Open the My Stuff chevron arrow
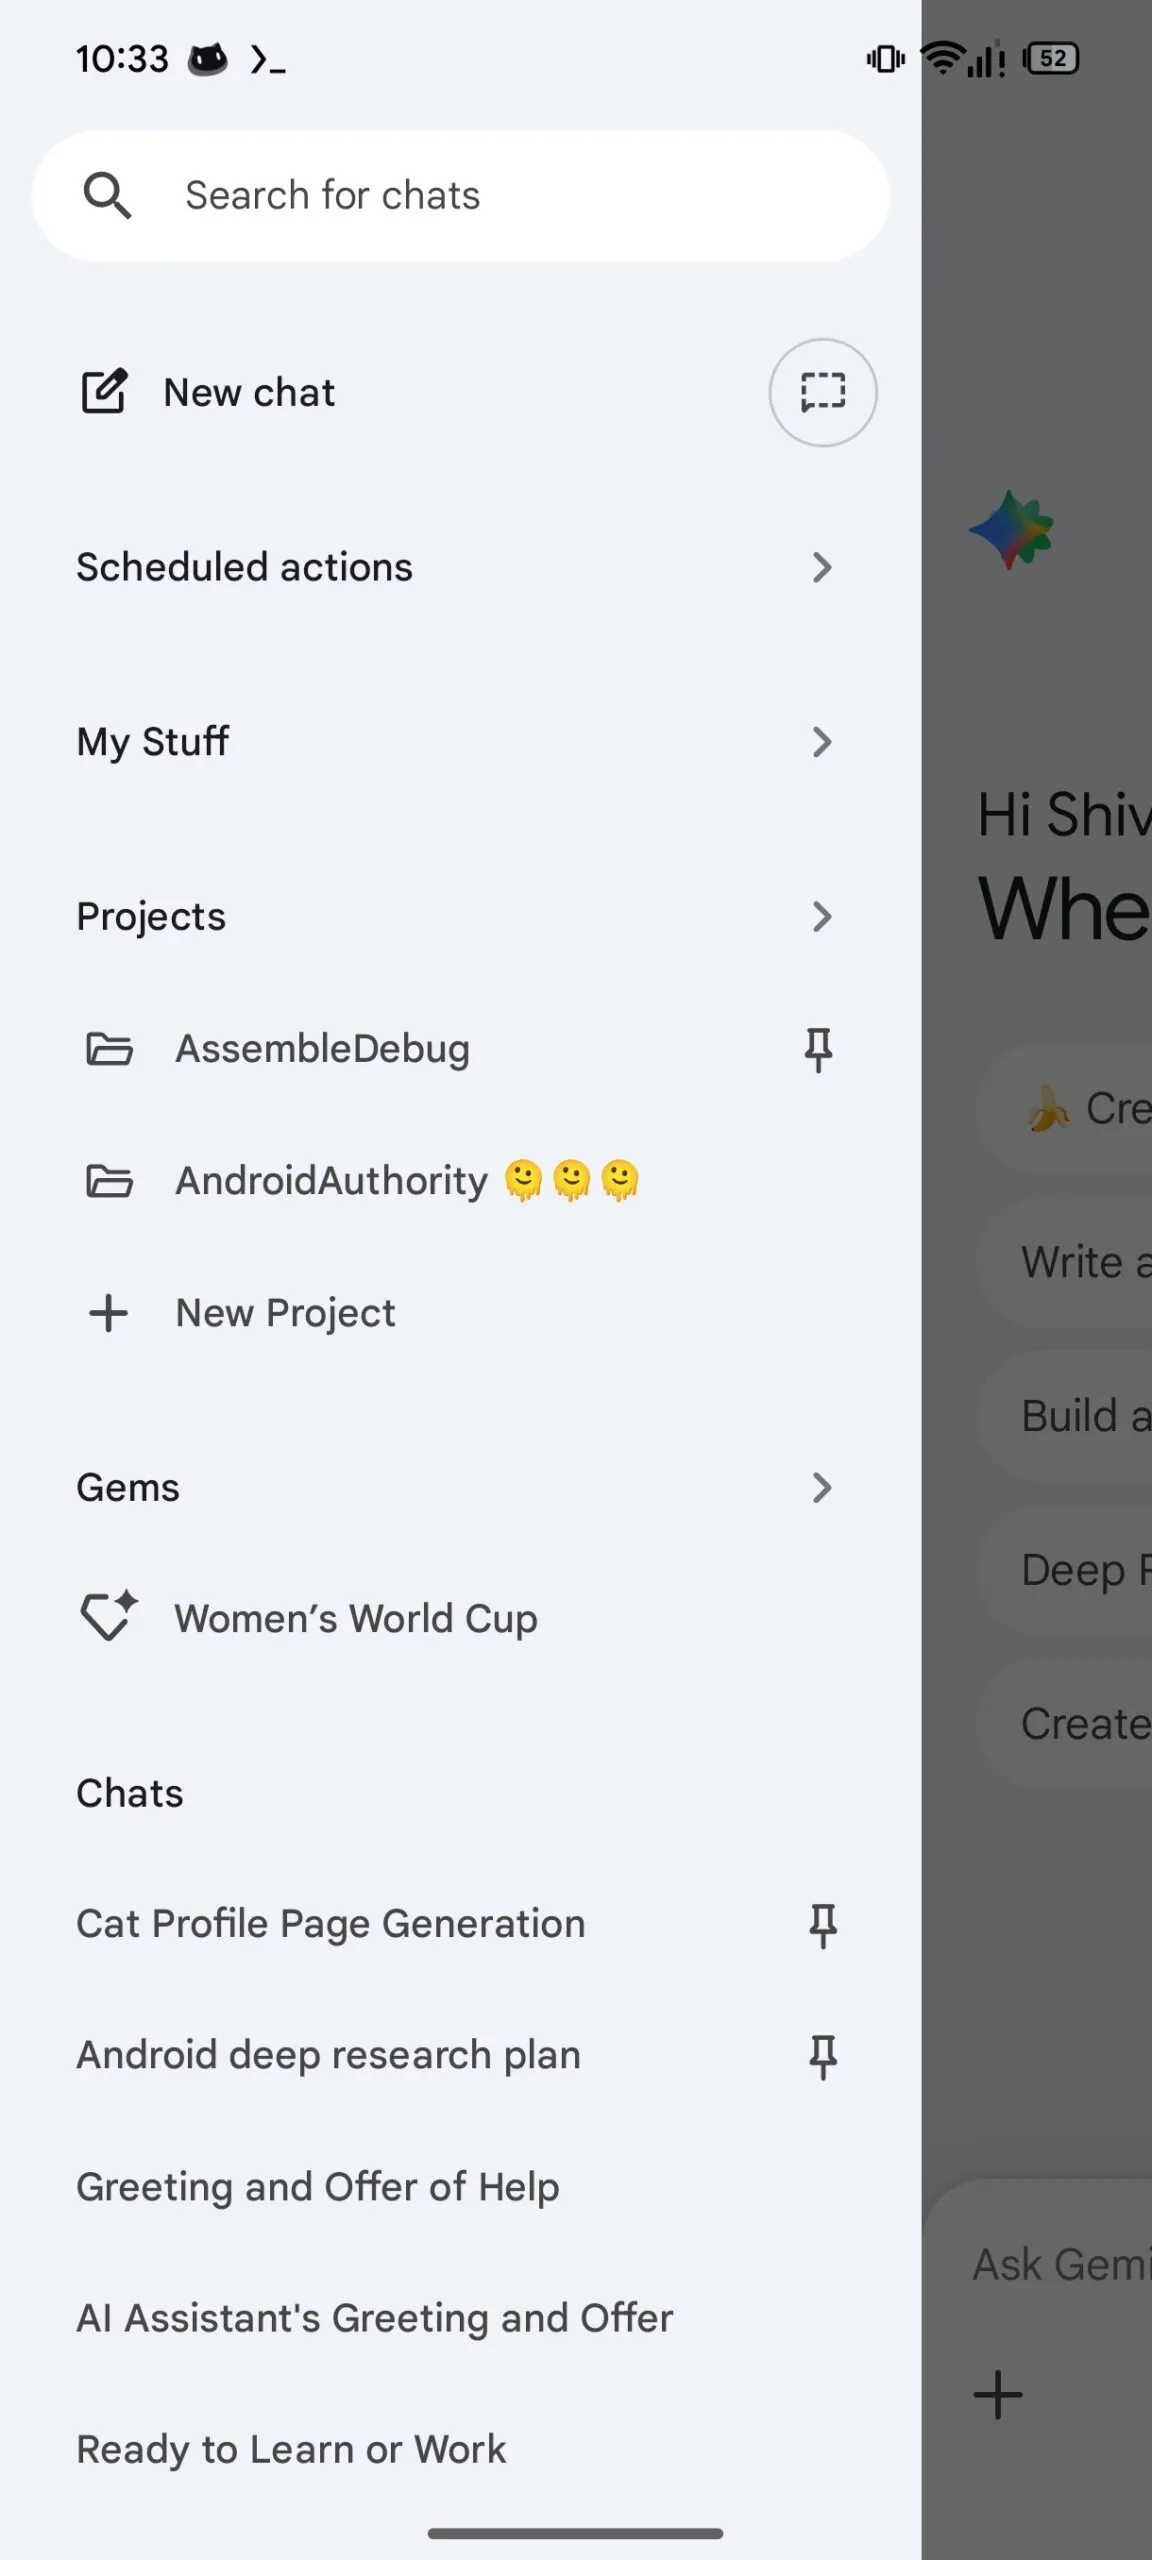The width and height of the screenshot is (1152, 2560). click(822, 742)
